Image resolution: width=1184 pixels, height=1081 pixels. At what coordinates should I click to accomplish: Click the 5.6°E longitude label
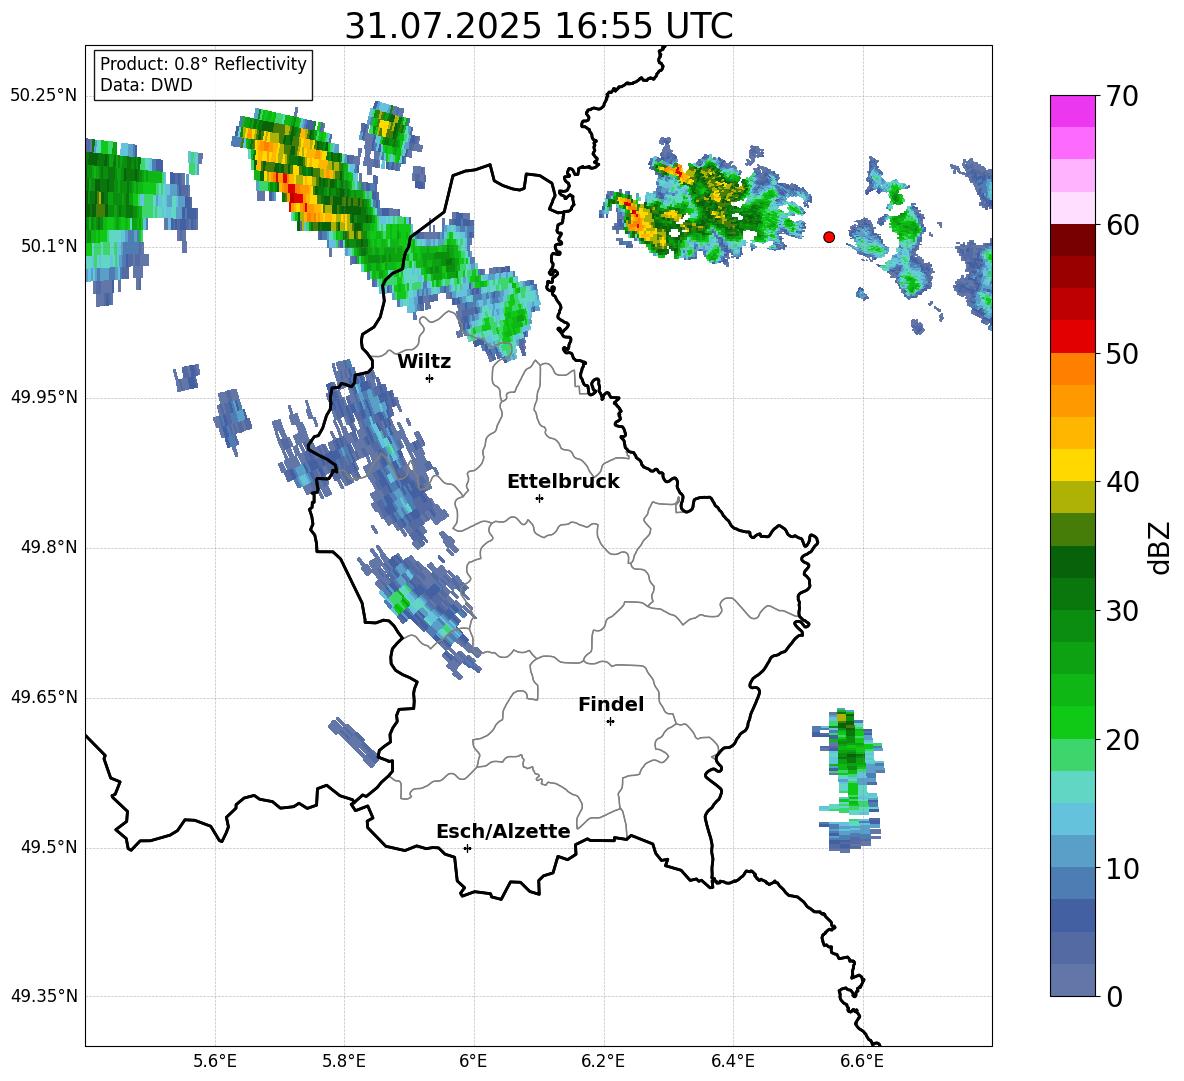[x=215, y=1061]
